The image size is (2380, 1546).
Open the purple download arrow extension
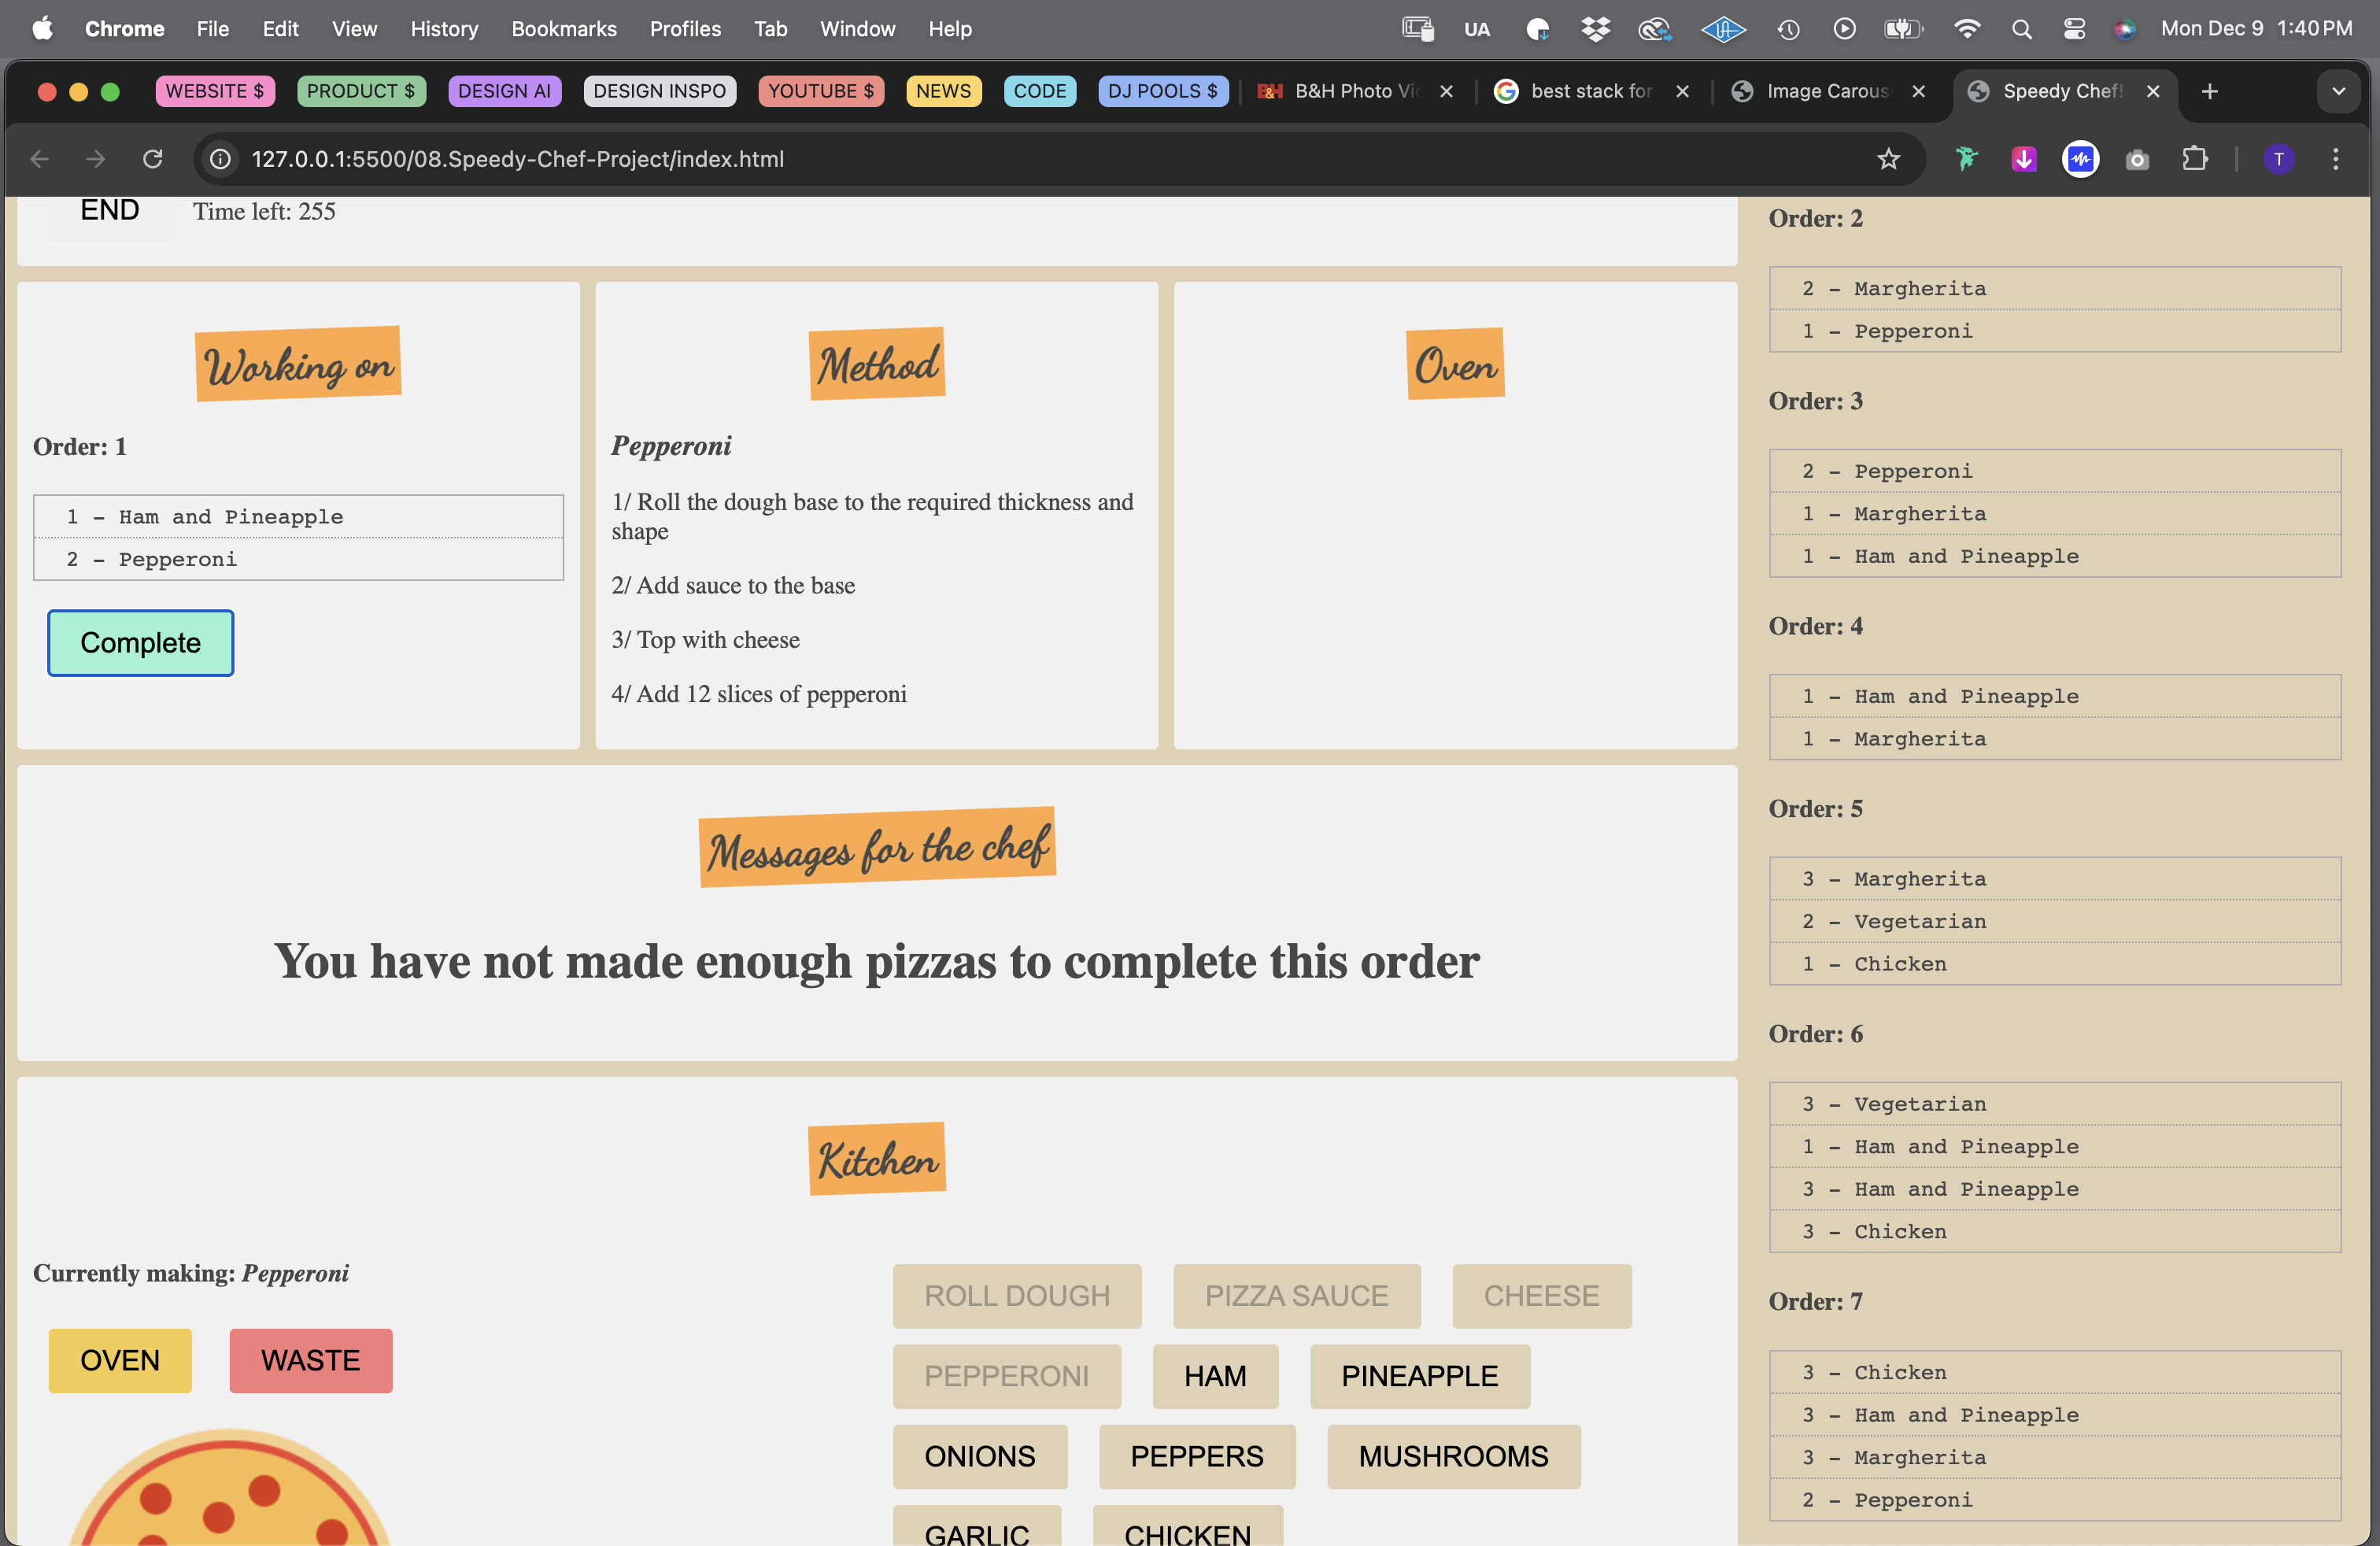[x=2024, y=159]
